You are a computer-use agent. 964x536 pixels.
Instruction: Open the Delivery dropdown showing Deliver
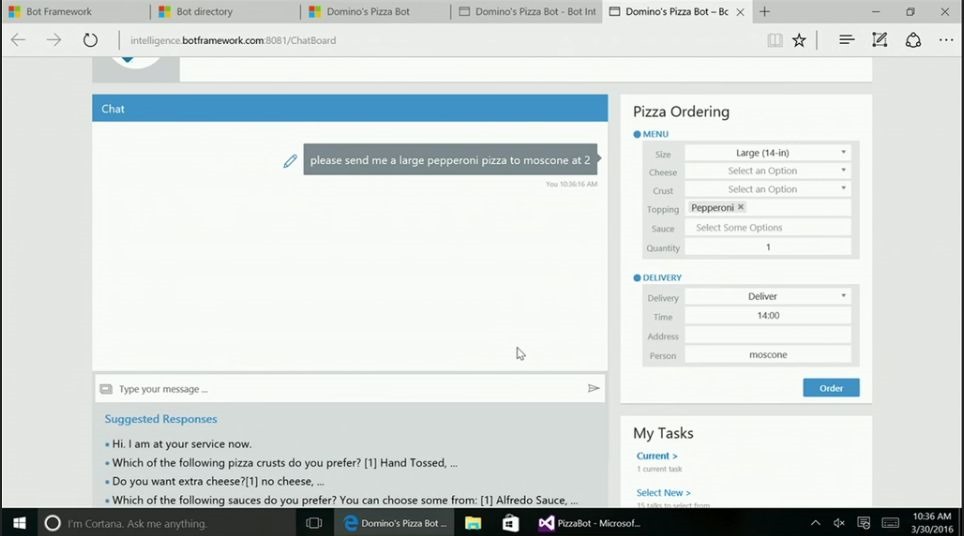768,296
